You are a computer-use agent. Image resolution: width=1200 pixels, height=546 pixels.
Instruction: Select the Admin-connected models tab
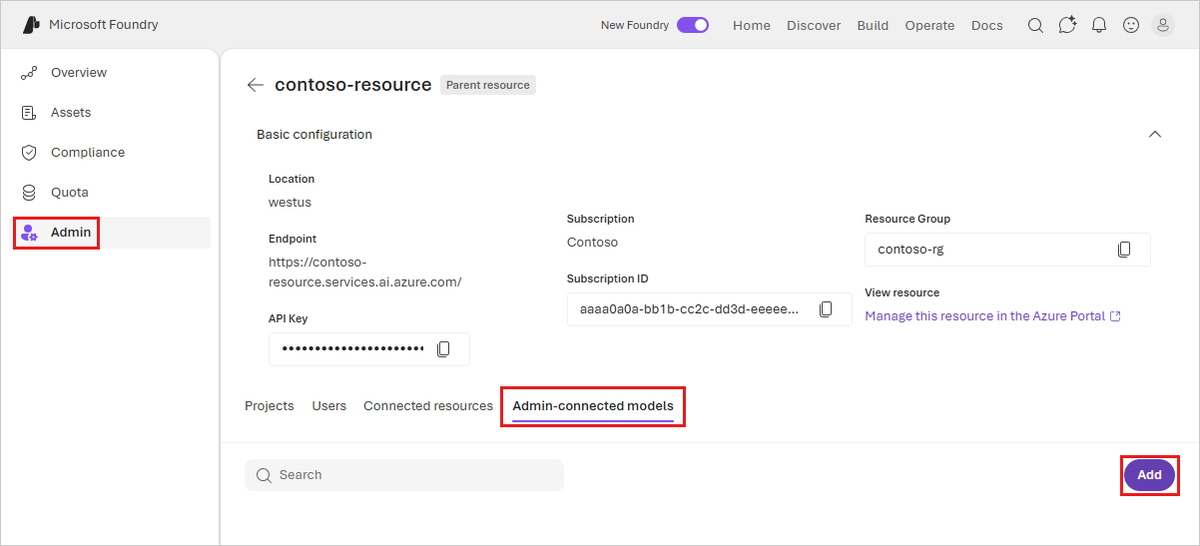click(593, 406)
